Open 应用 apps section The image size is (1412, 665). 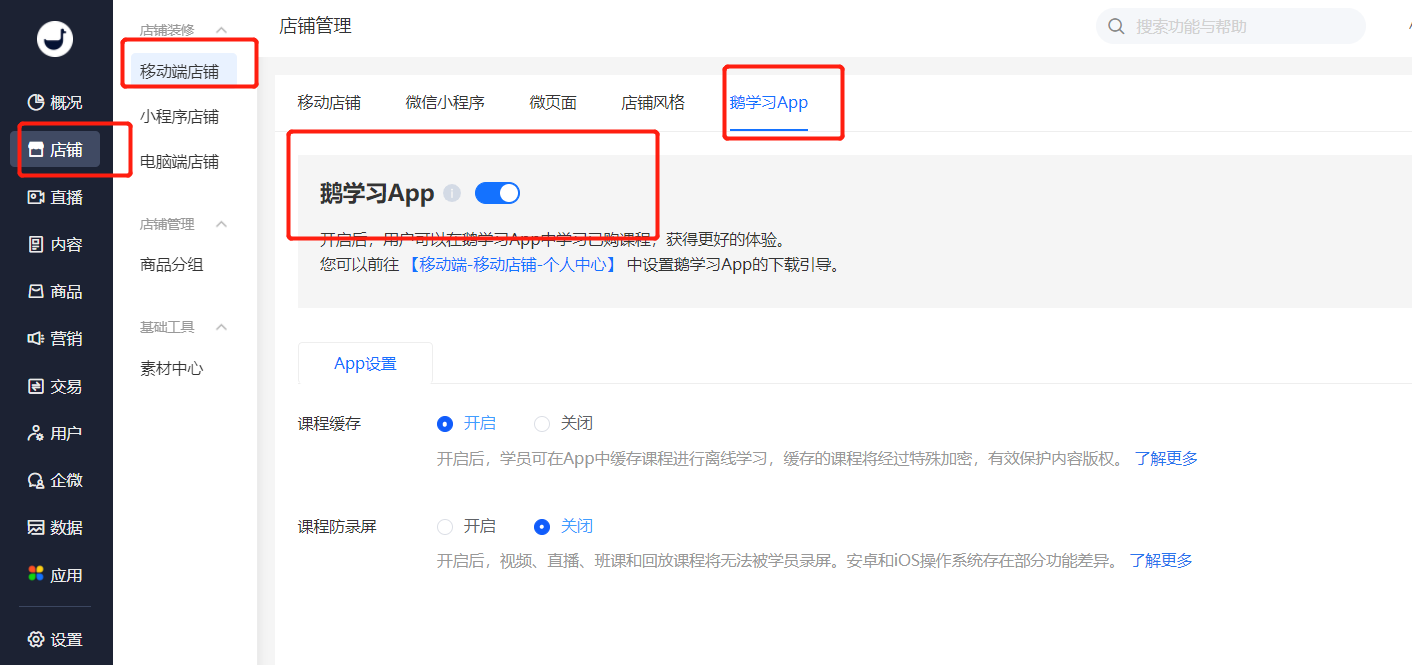(x=56, y=575)
